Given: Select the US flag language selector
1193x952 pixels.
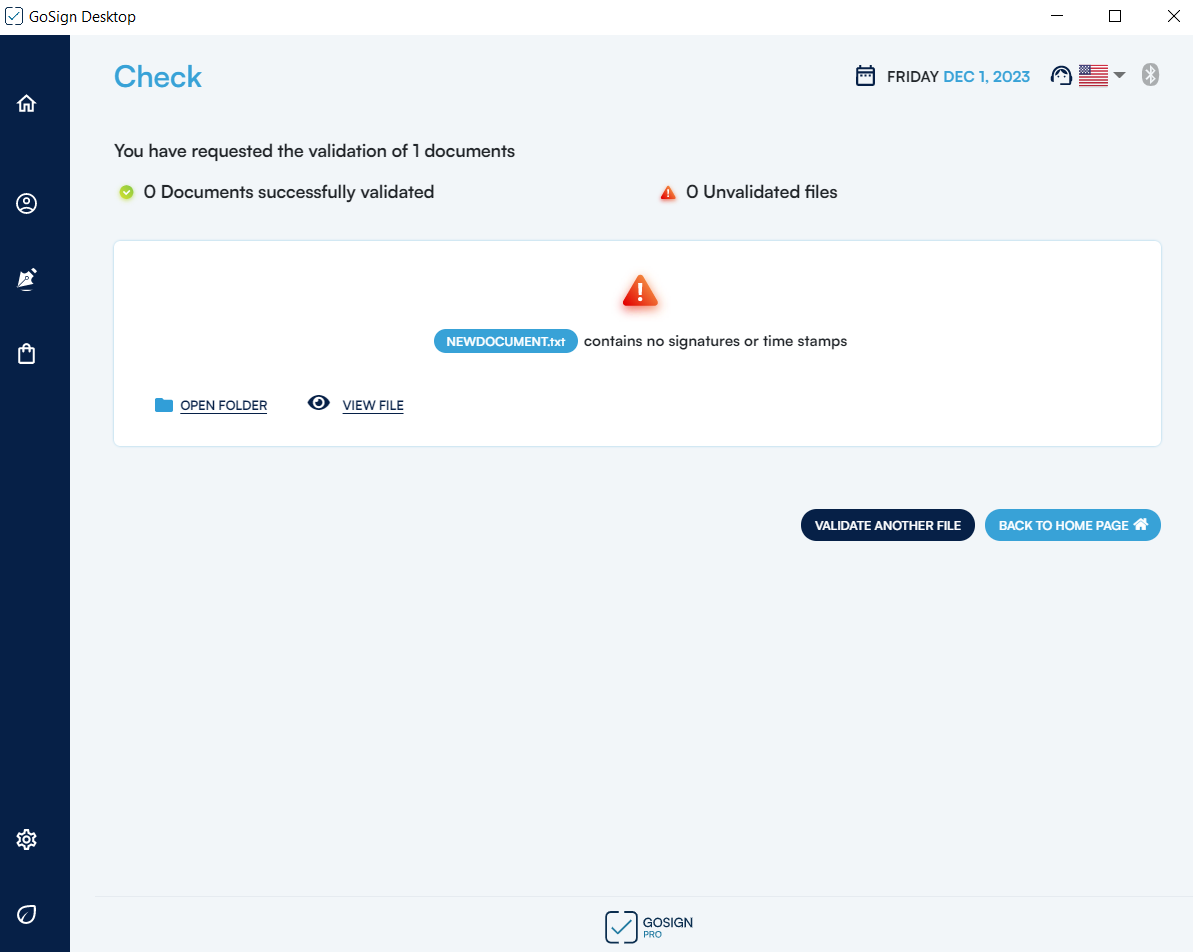Looking at the screenshot, I should click(1093, 76).
